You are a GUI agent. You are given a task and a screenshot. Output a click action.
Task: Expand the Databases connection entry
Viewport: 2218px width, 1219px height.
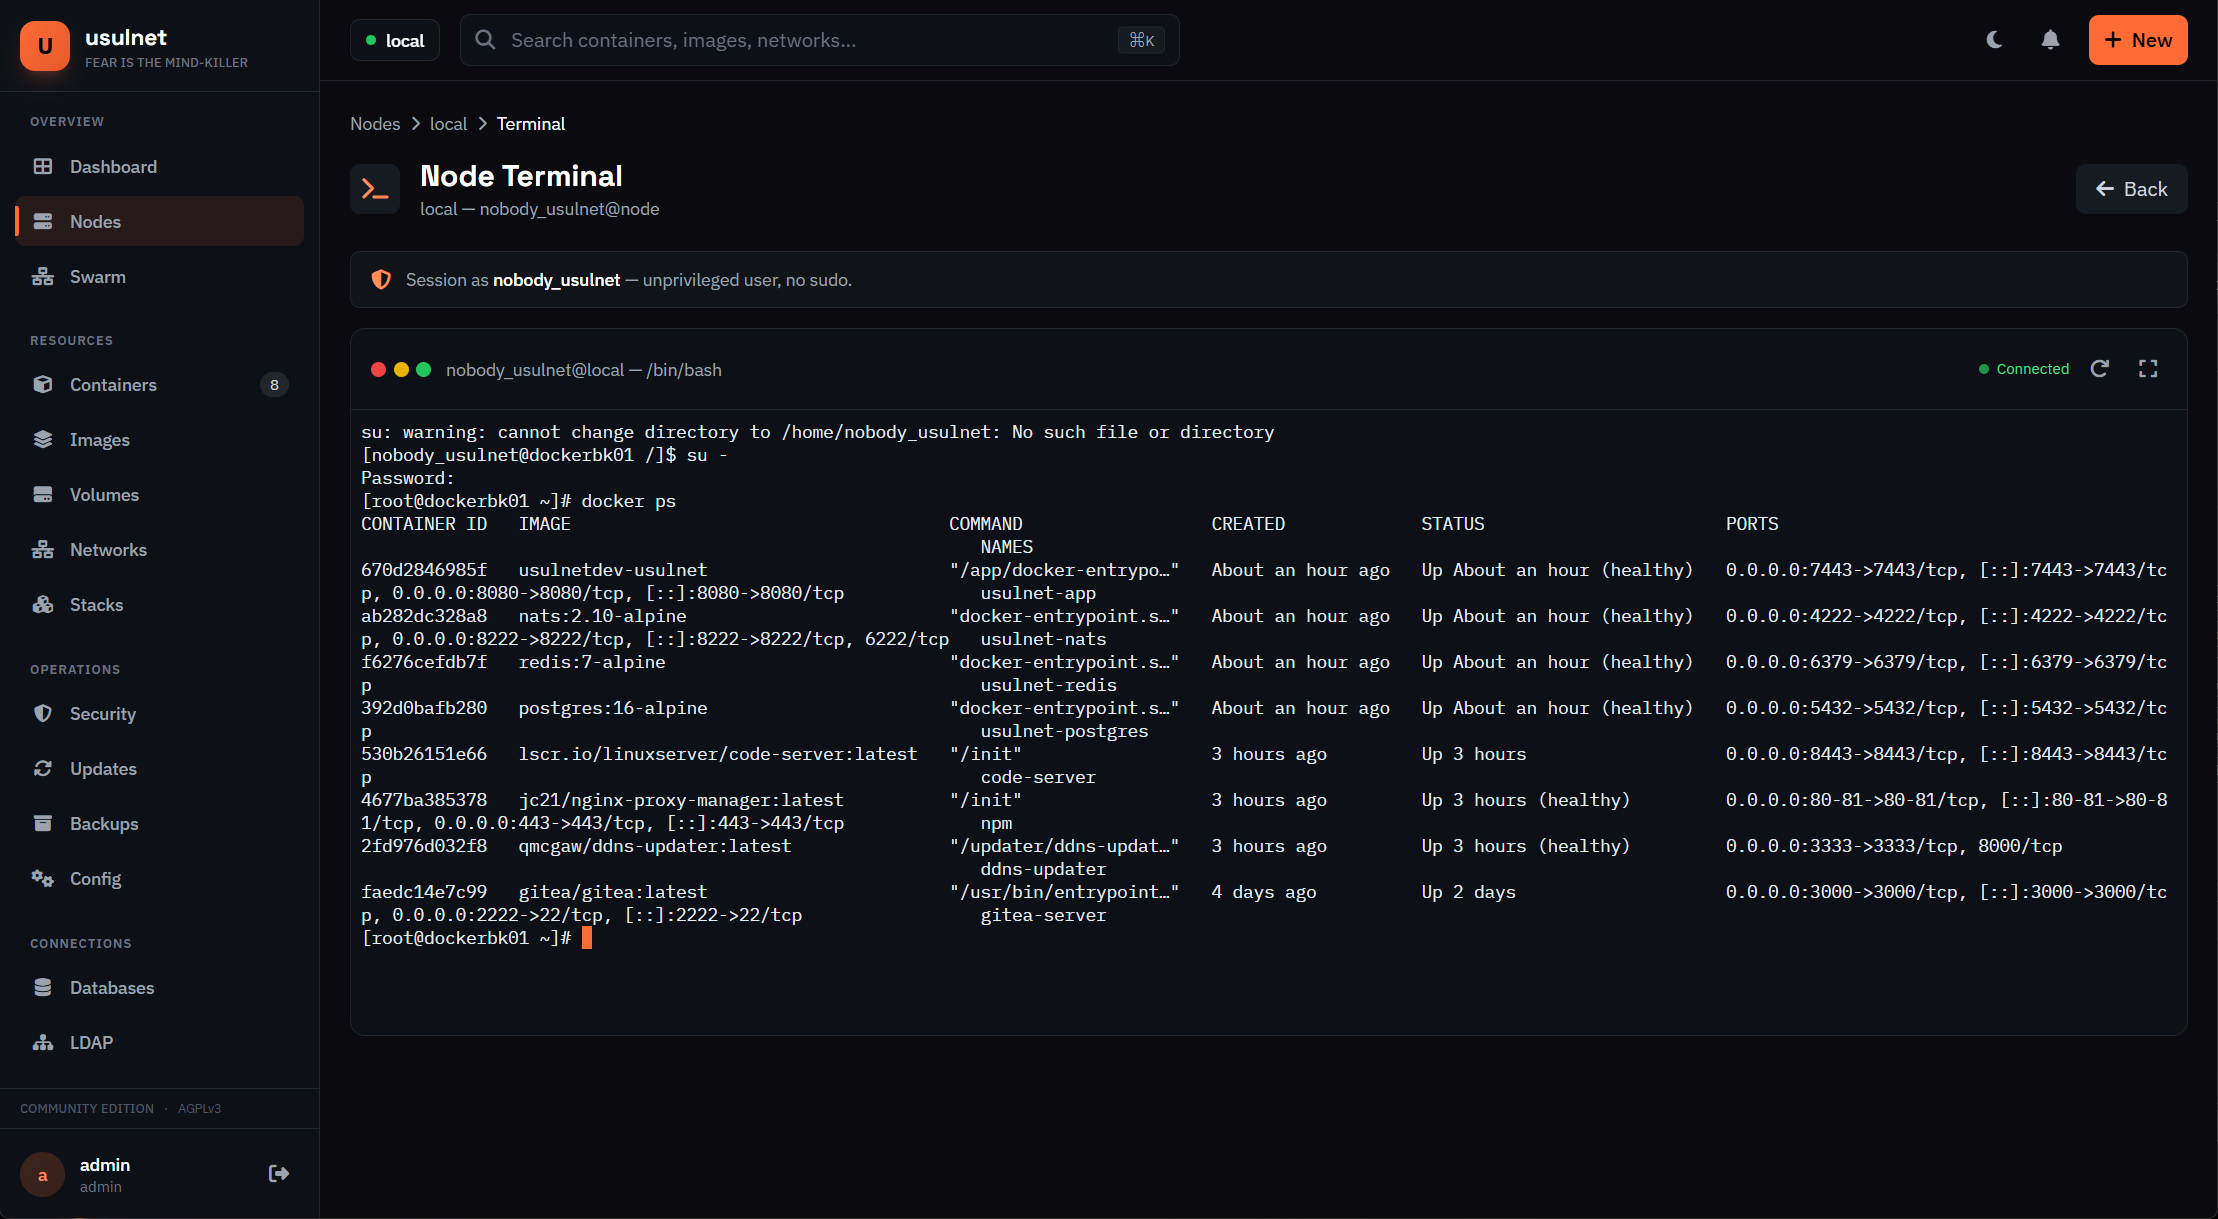[x=112, y=987]
